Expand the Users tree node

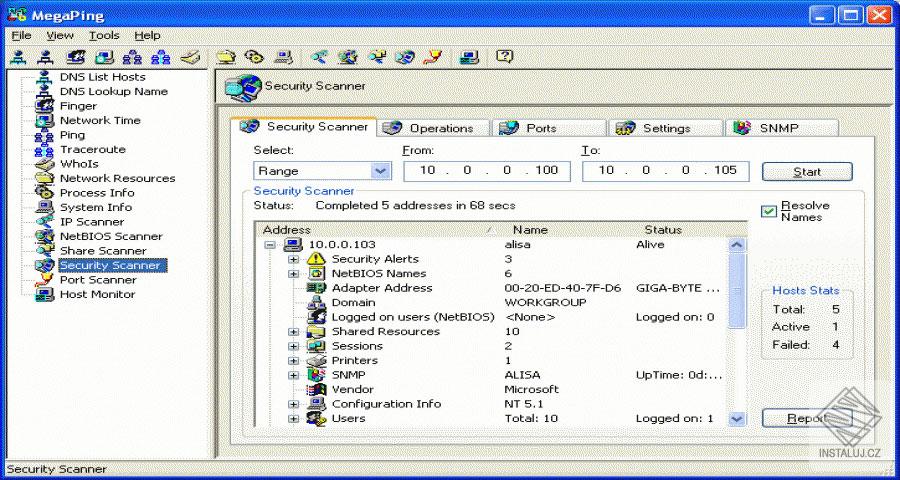tap(293, 419)
